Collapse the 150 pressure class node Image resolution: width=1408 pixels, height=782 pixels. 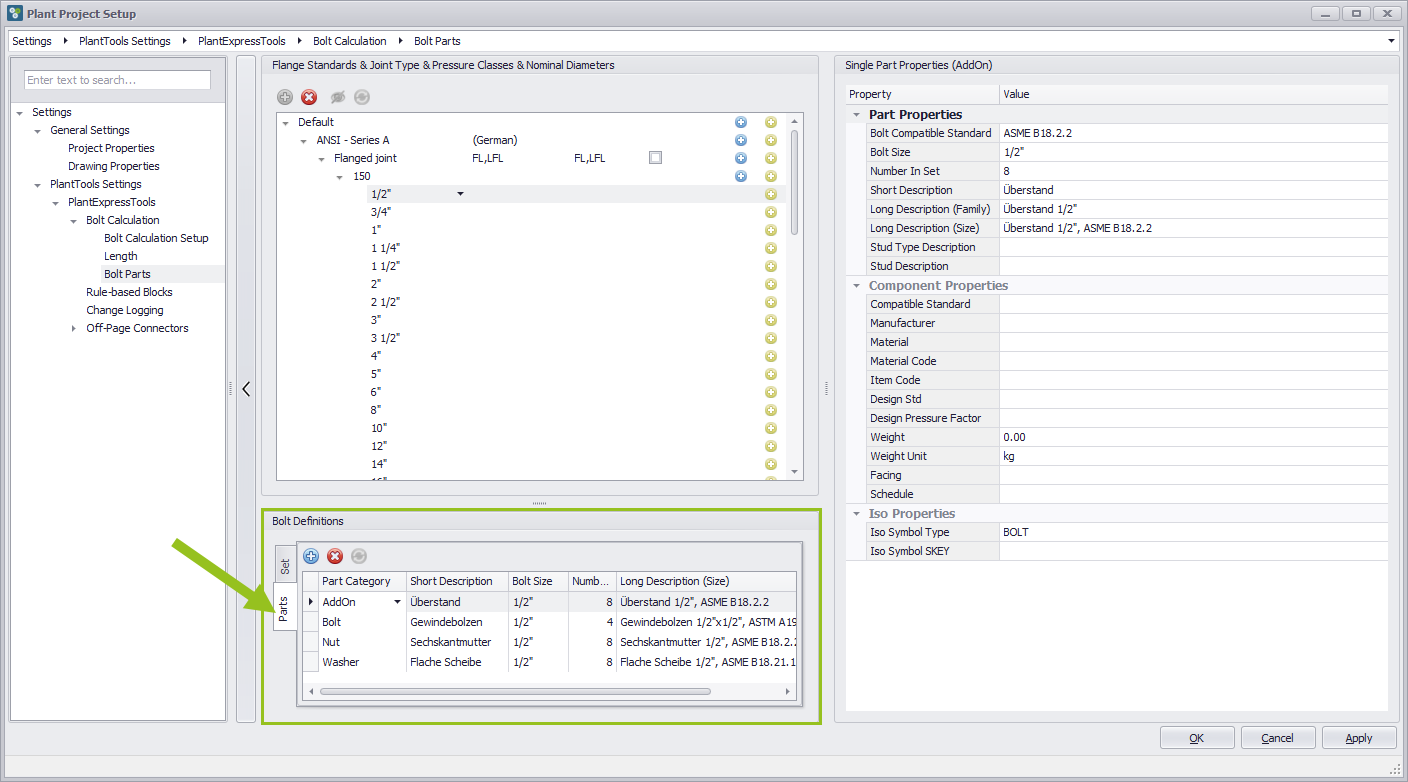(340, 177)
